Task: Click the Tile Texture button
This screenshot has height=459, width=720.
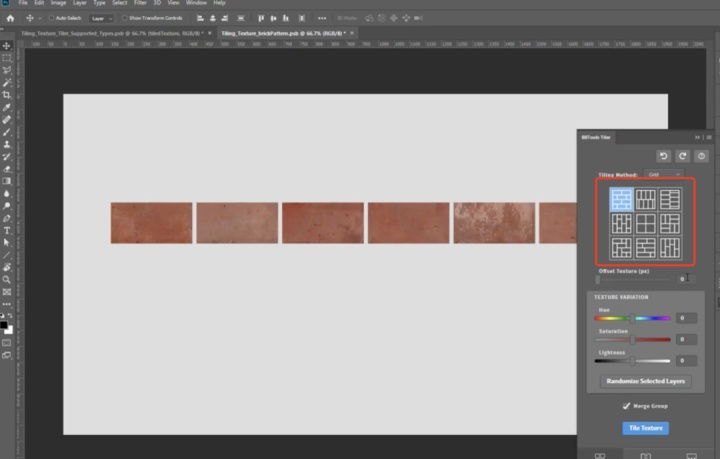Action: [645, 428]
